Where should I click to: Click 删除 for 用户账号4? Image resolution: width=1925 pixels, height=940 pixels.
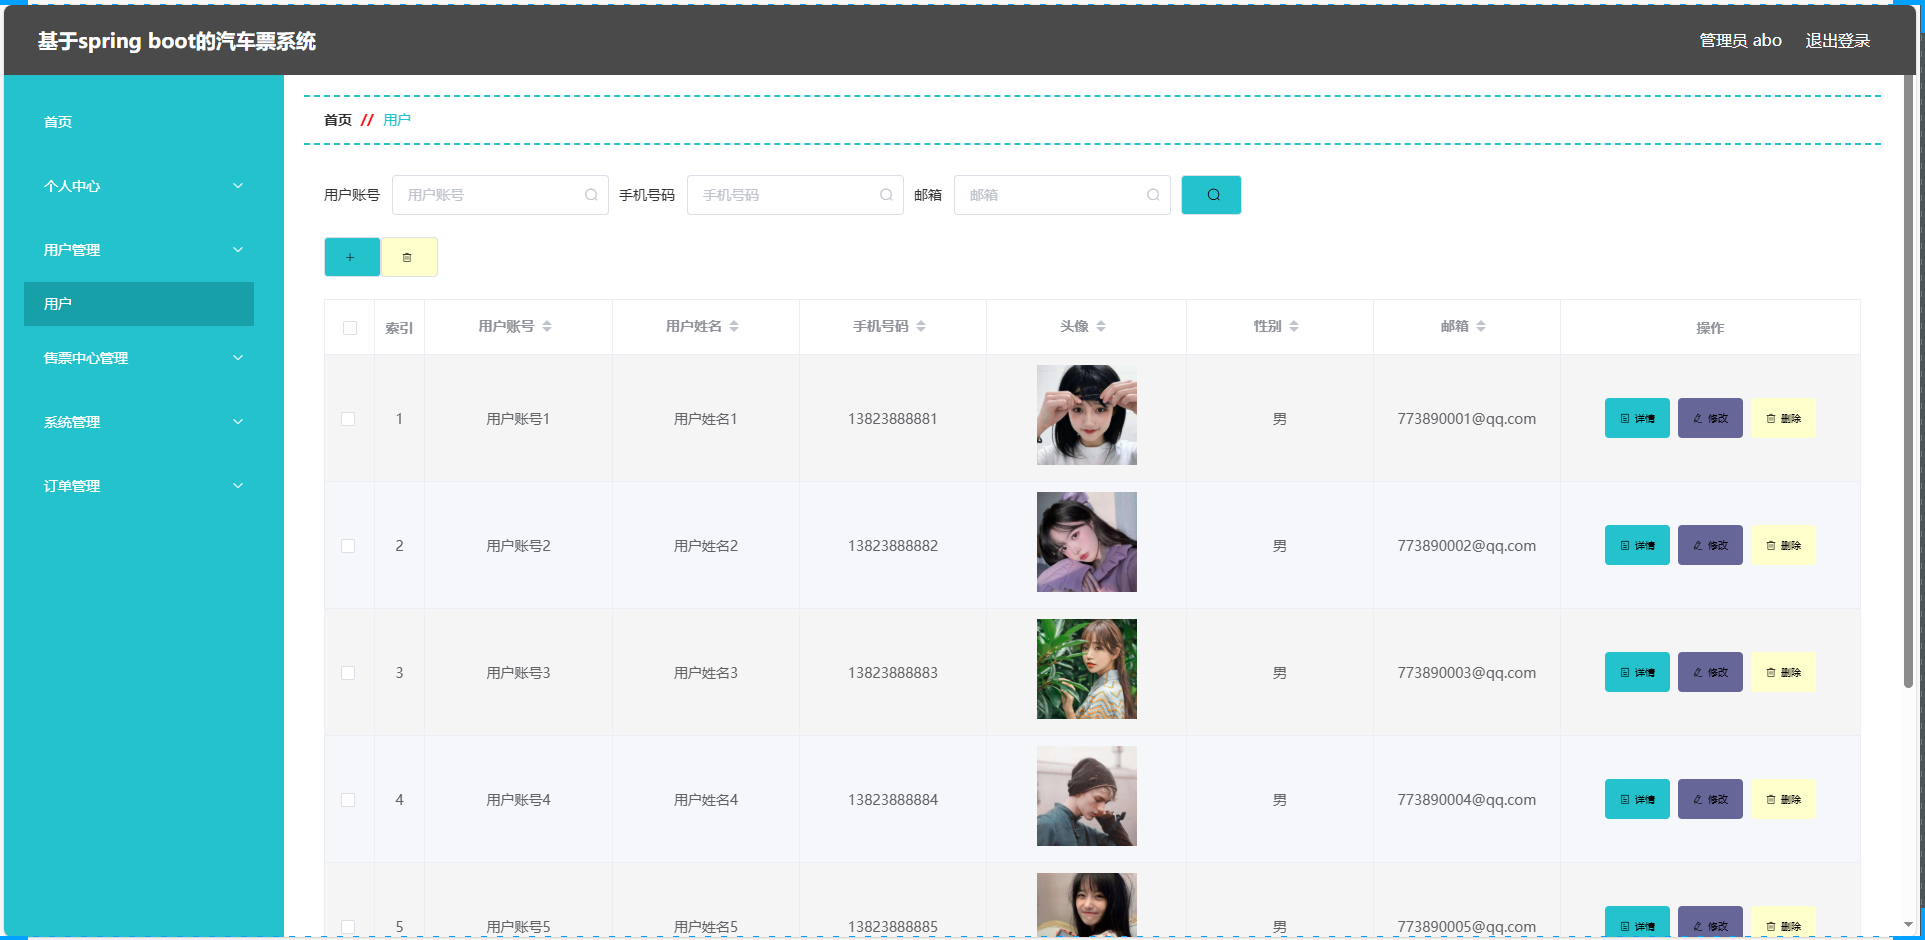pos(1783,799)
